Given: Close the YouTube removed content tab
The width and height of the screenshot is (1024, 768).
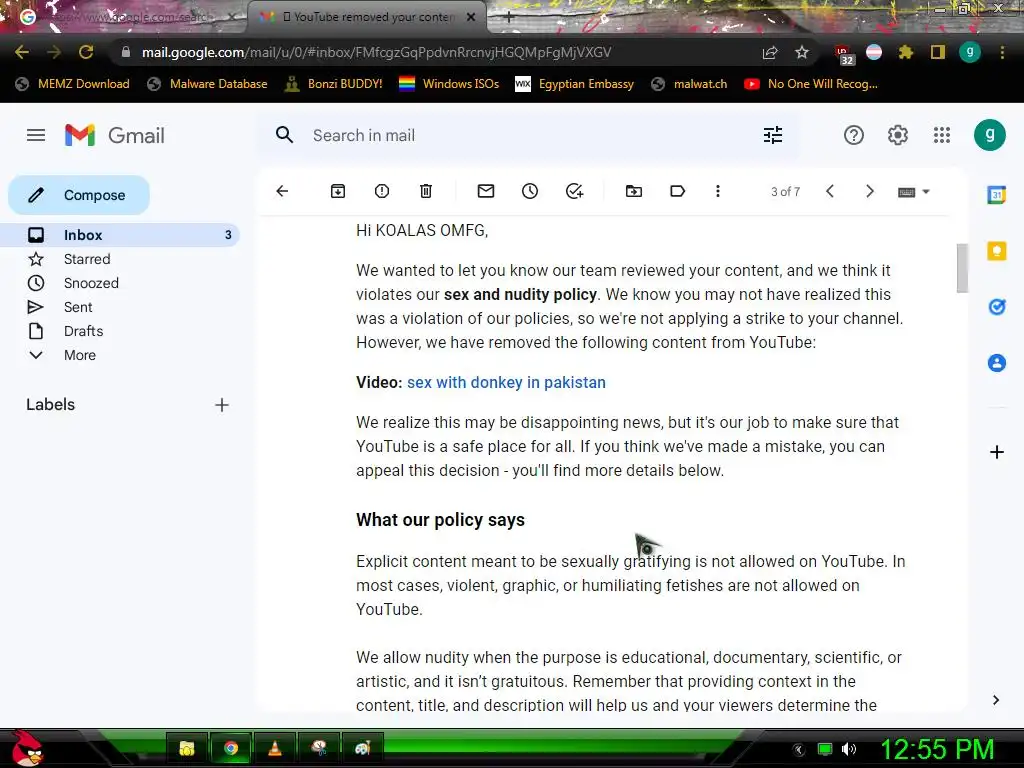Looking at the screenshot, I should pos(471,18).
